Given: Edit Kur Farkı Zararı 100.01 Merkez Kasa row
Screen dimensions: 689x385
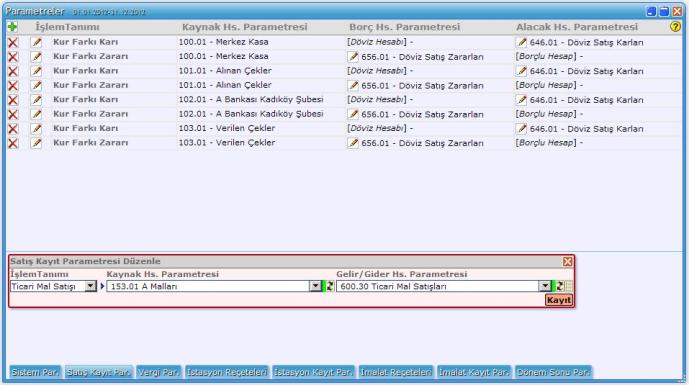Looking at the screenshot, I should [x=36, y=57].
